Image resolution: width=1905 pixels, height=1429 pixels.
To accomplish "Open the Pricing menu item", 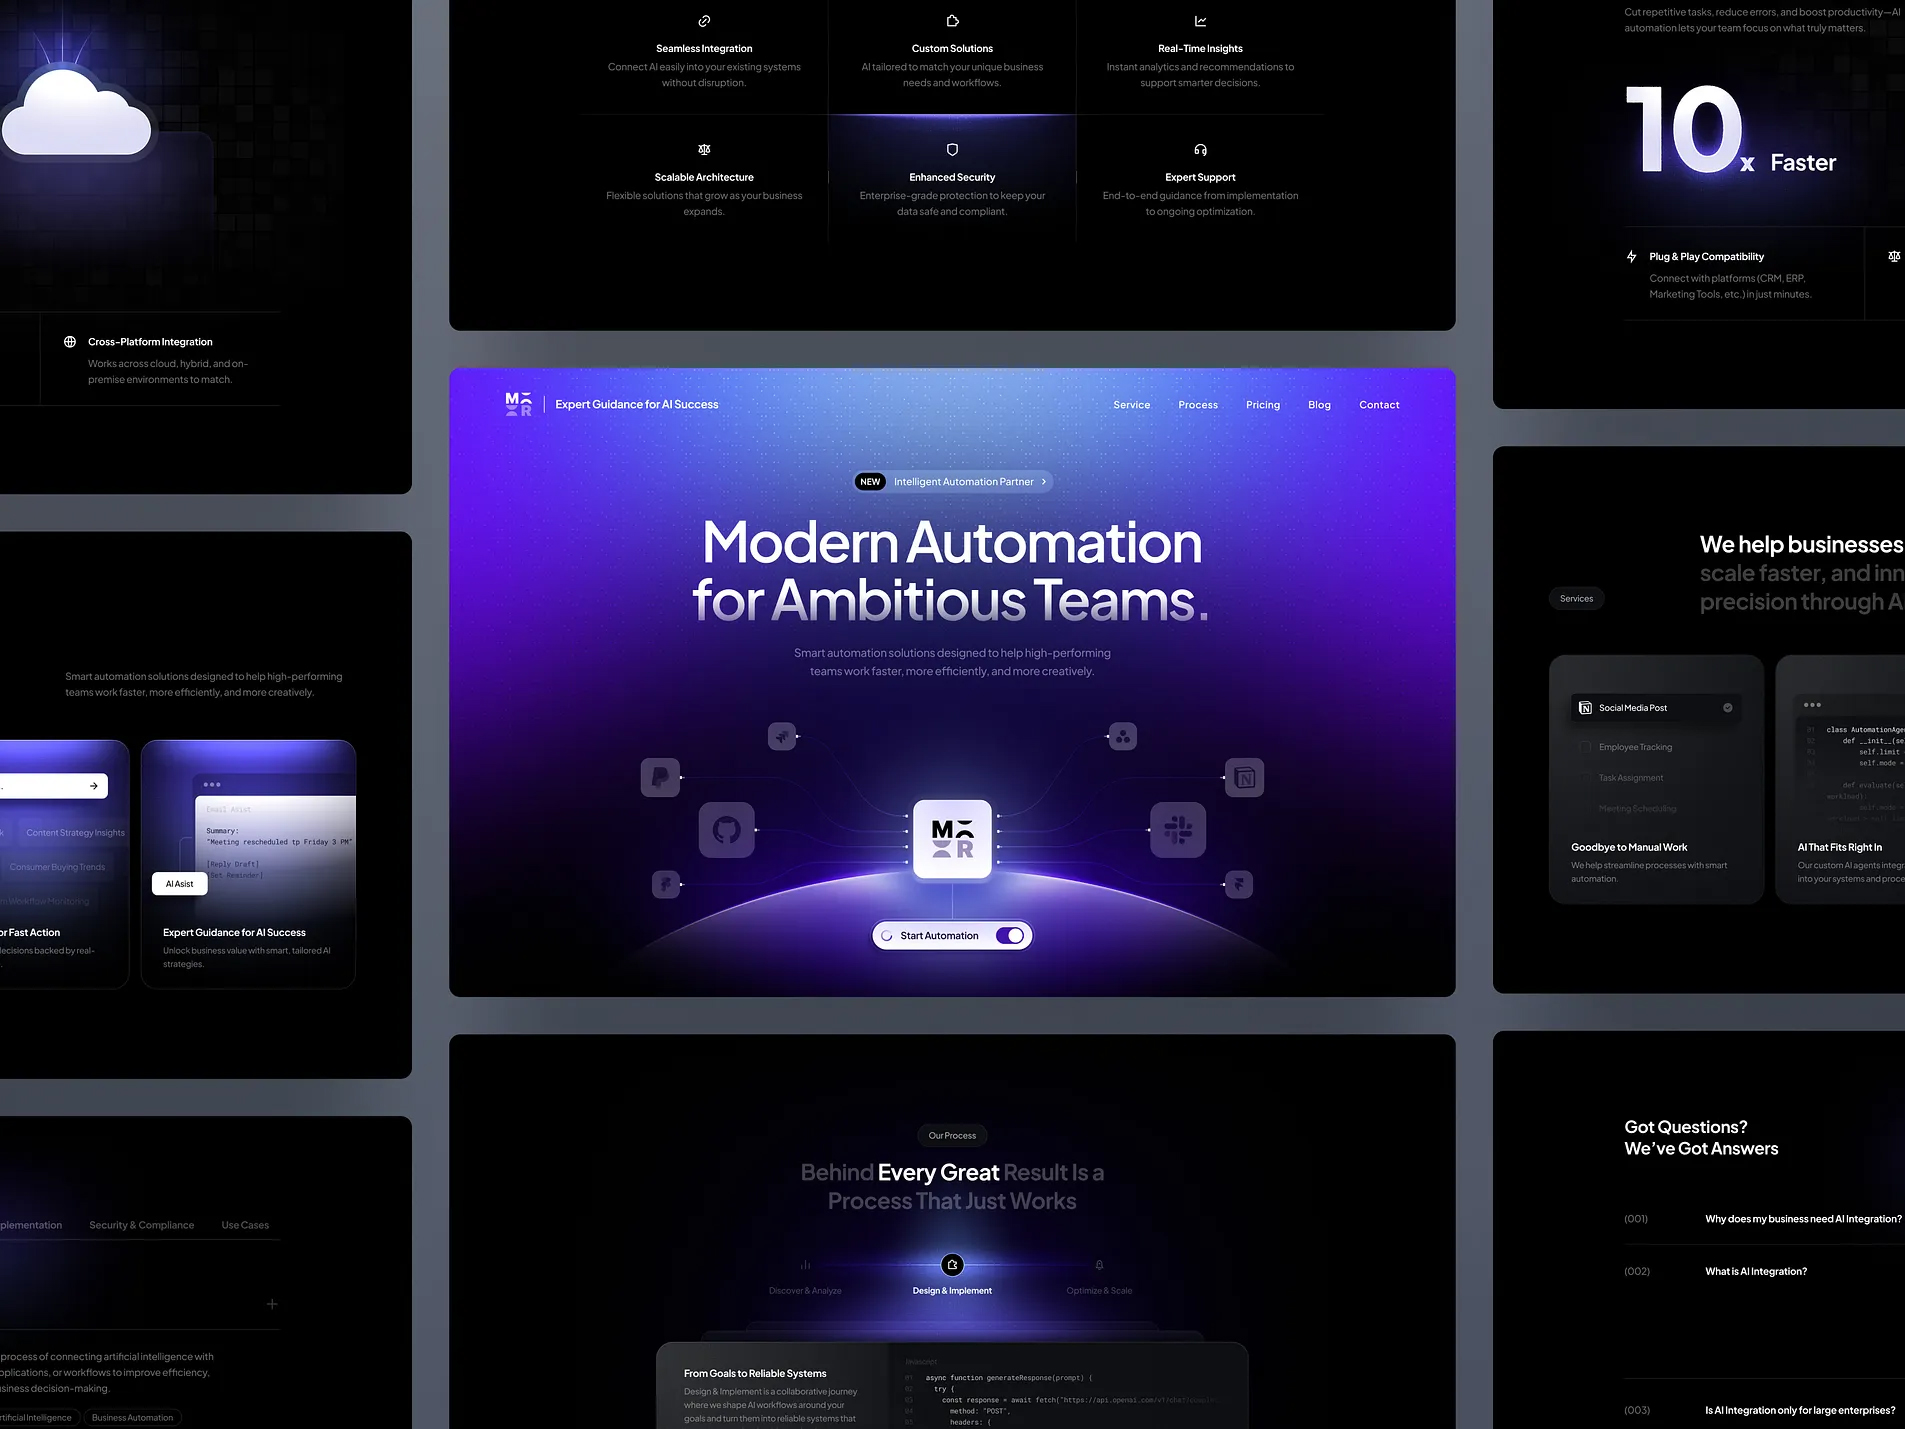I will [1262, 405].
